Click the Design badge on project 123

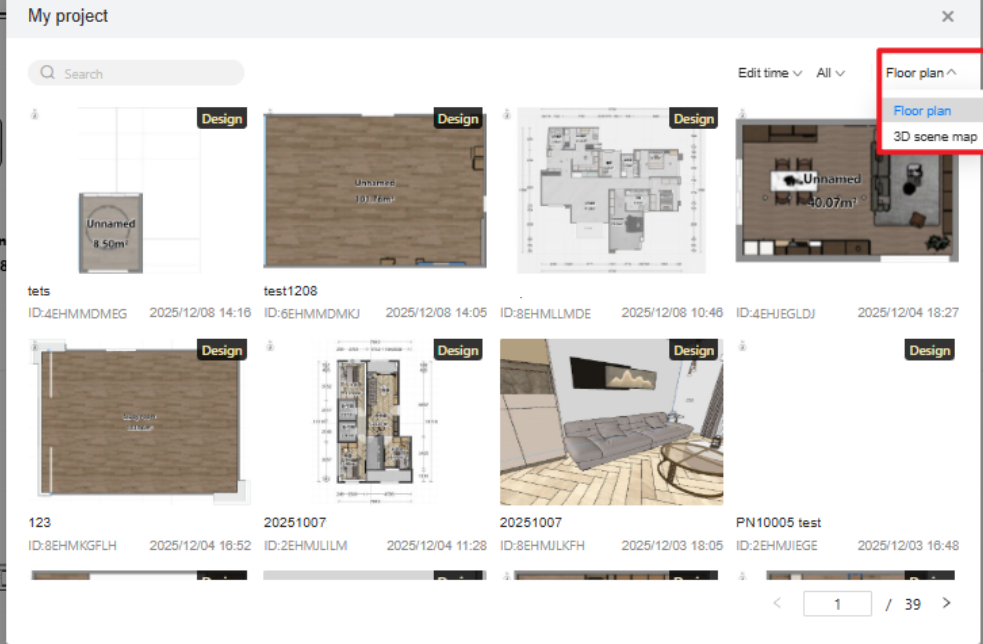tap(222, 351)
